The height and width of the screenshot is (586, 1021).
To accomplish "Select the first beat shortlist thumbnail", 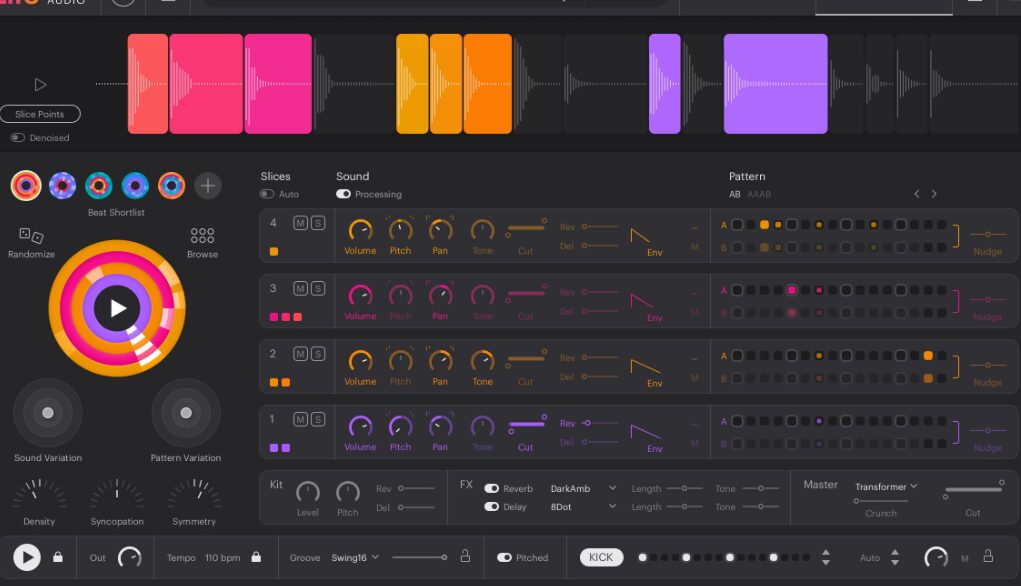I will pos(26,185).
